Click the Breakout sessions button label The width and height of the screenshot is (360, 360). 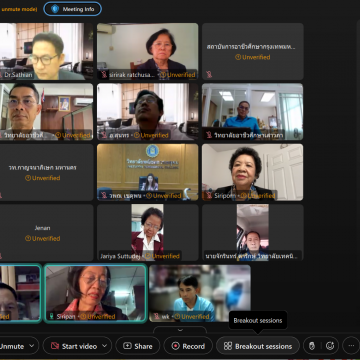[x=263, y=346]
